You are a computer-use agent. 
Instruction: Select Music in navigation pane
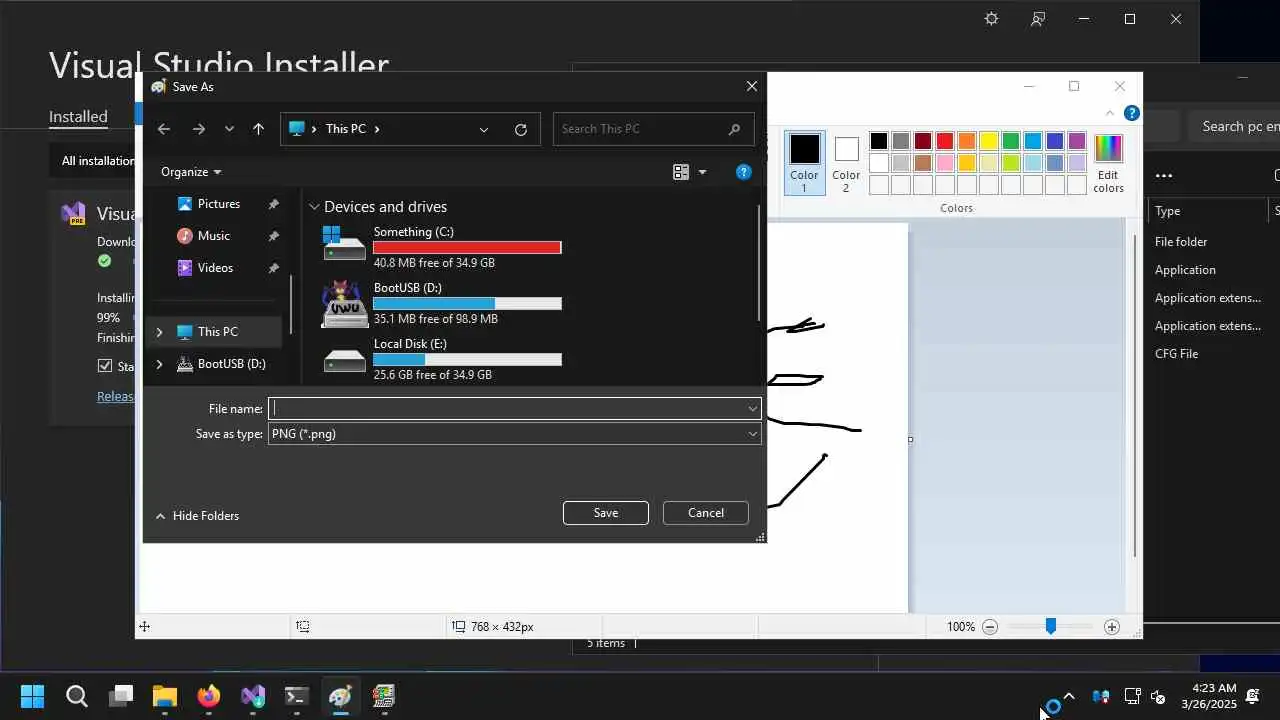point(213,236)
